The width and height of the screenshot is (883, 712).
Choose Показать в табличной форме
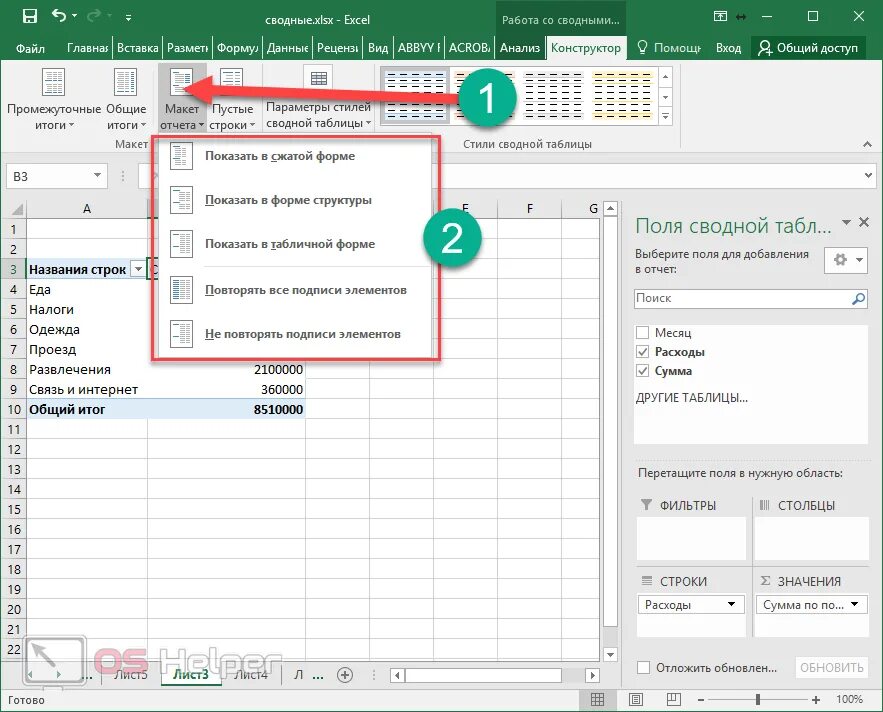pos(295,244)
